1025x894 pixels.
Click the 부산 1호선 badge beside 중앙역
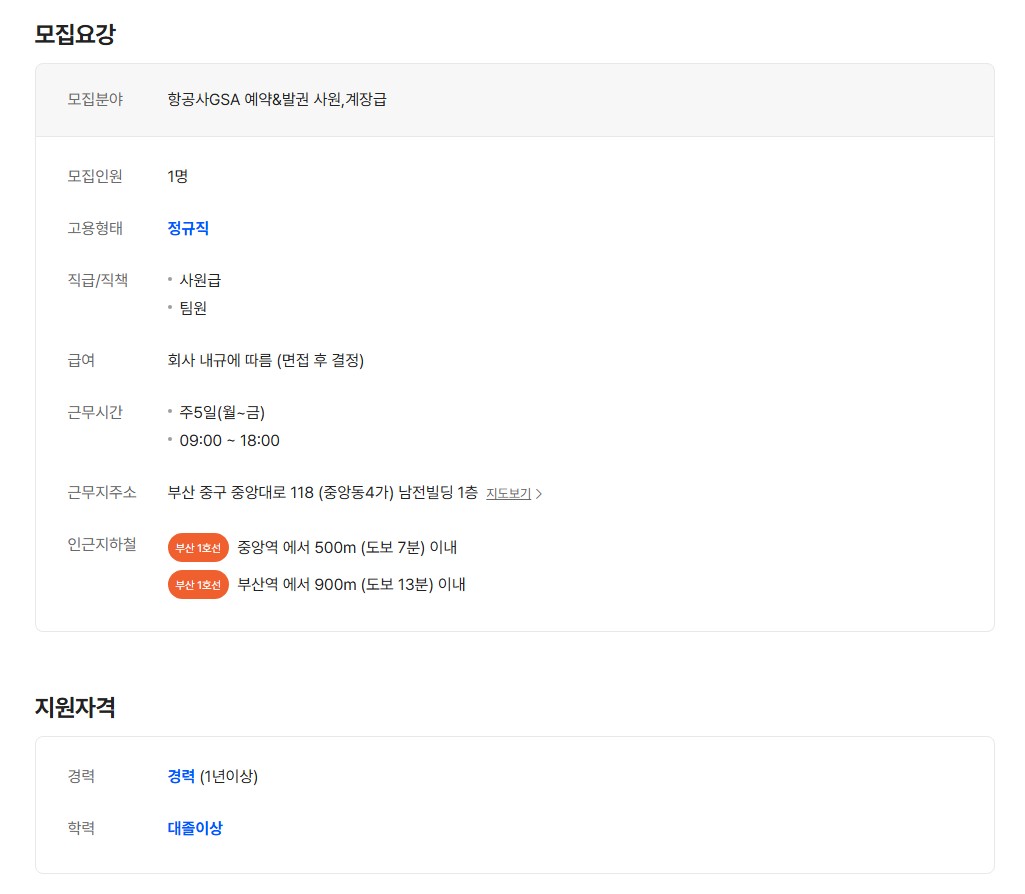198,548
